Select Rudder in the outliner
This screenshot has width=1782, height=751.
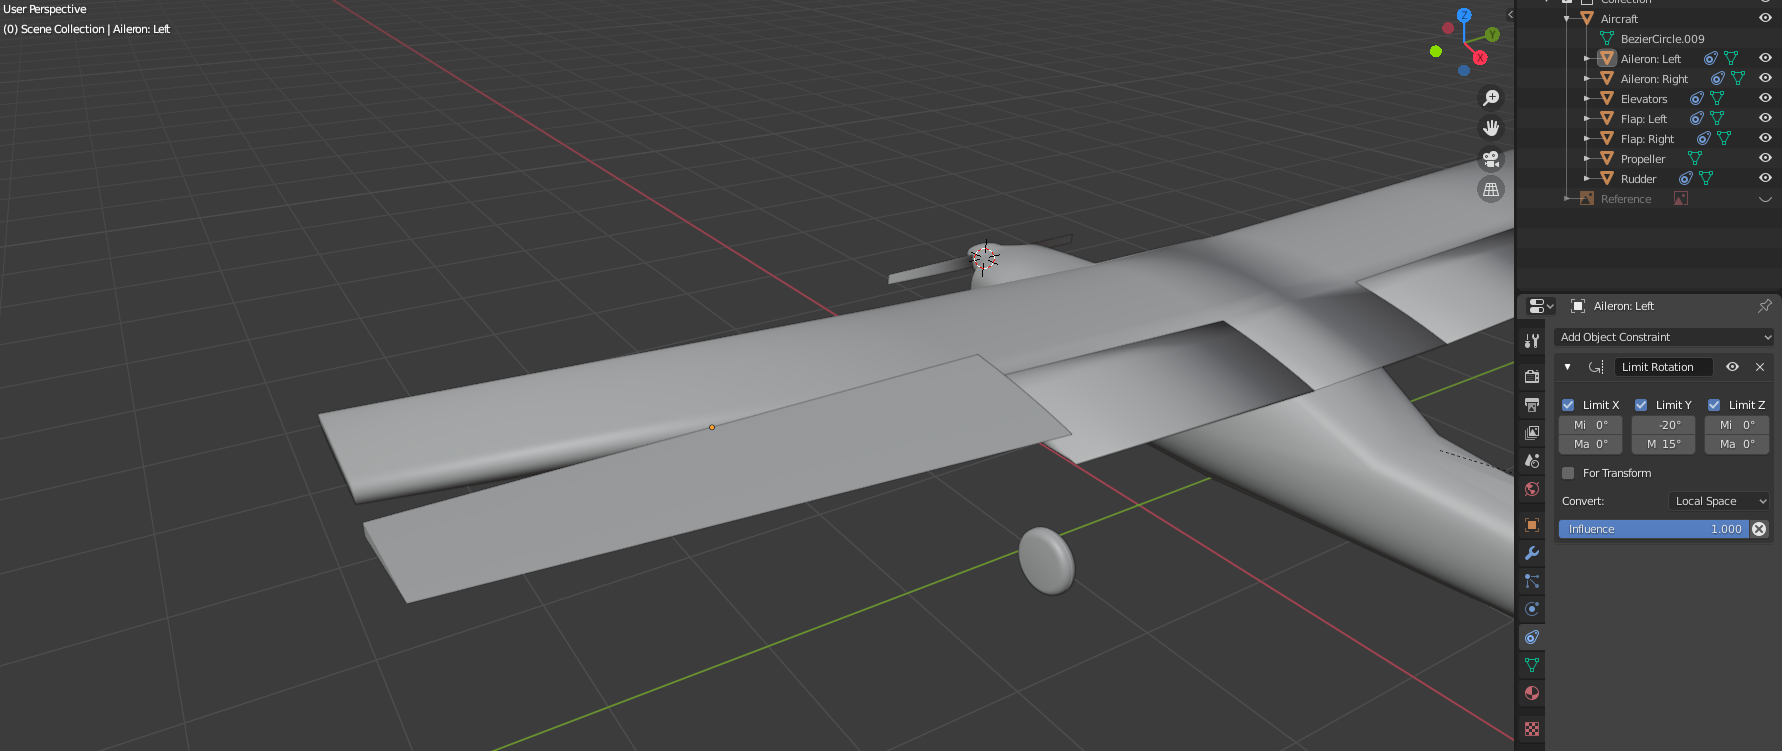1638,179
